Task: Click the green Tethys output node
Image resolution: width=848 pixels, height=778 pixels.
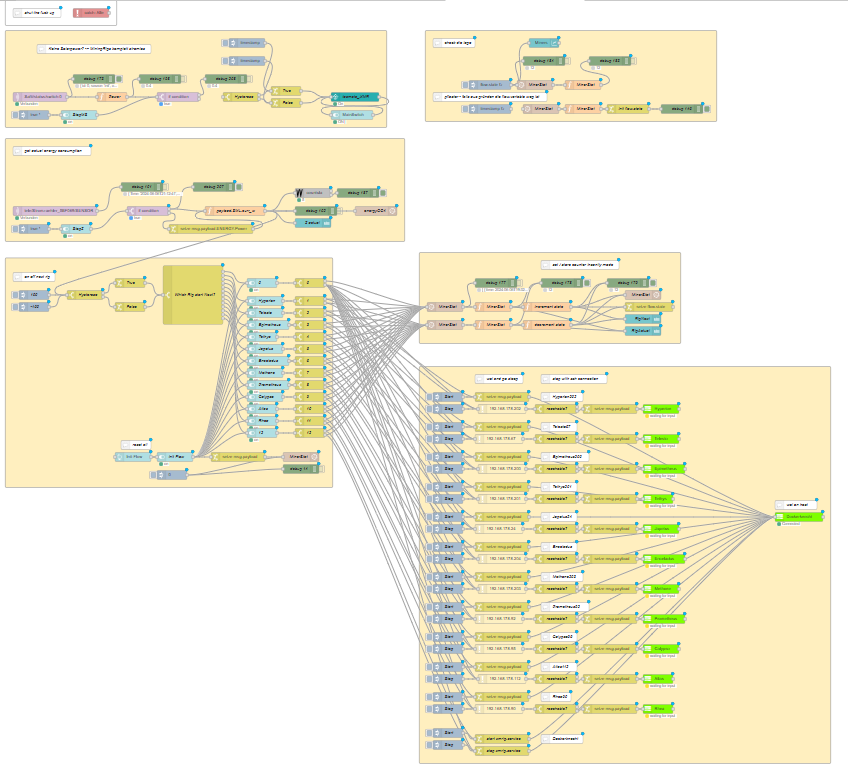Action: (662, 498)
